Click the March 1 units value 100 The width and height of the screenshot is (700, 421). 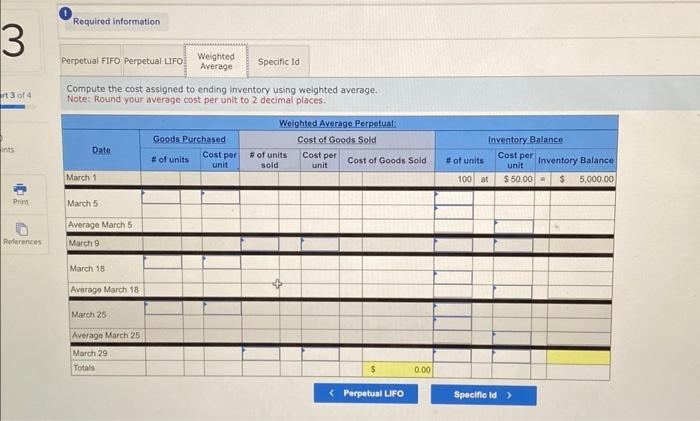pos(464,179)
